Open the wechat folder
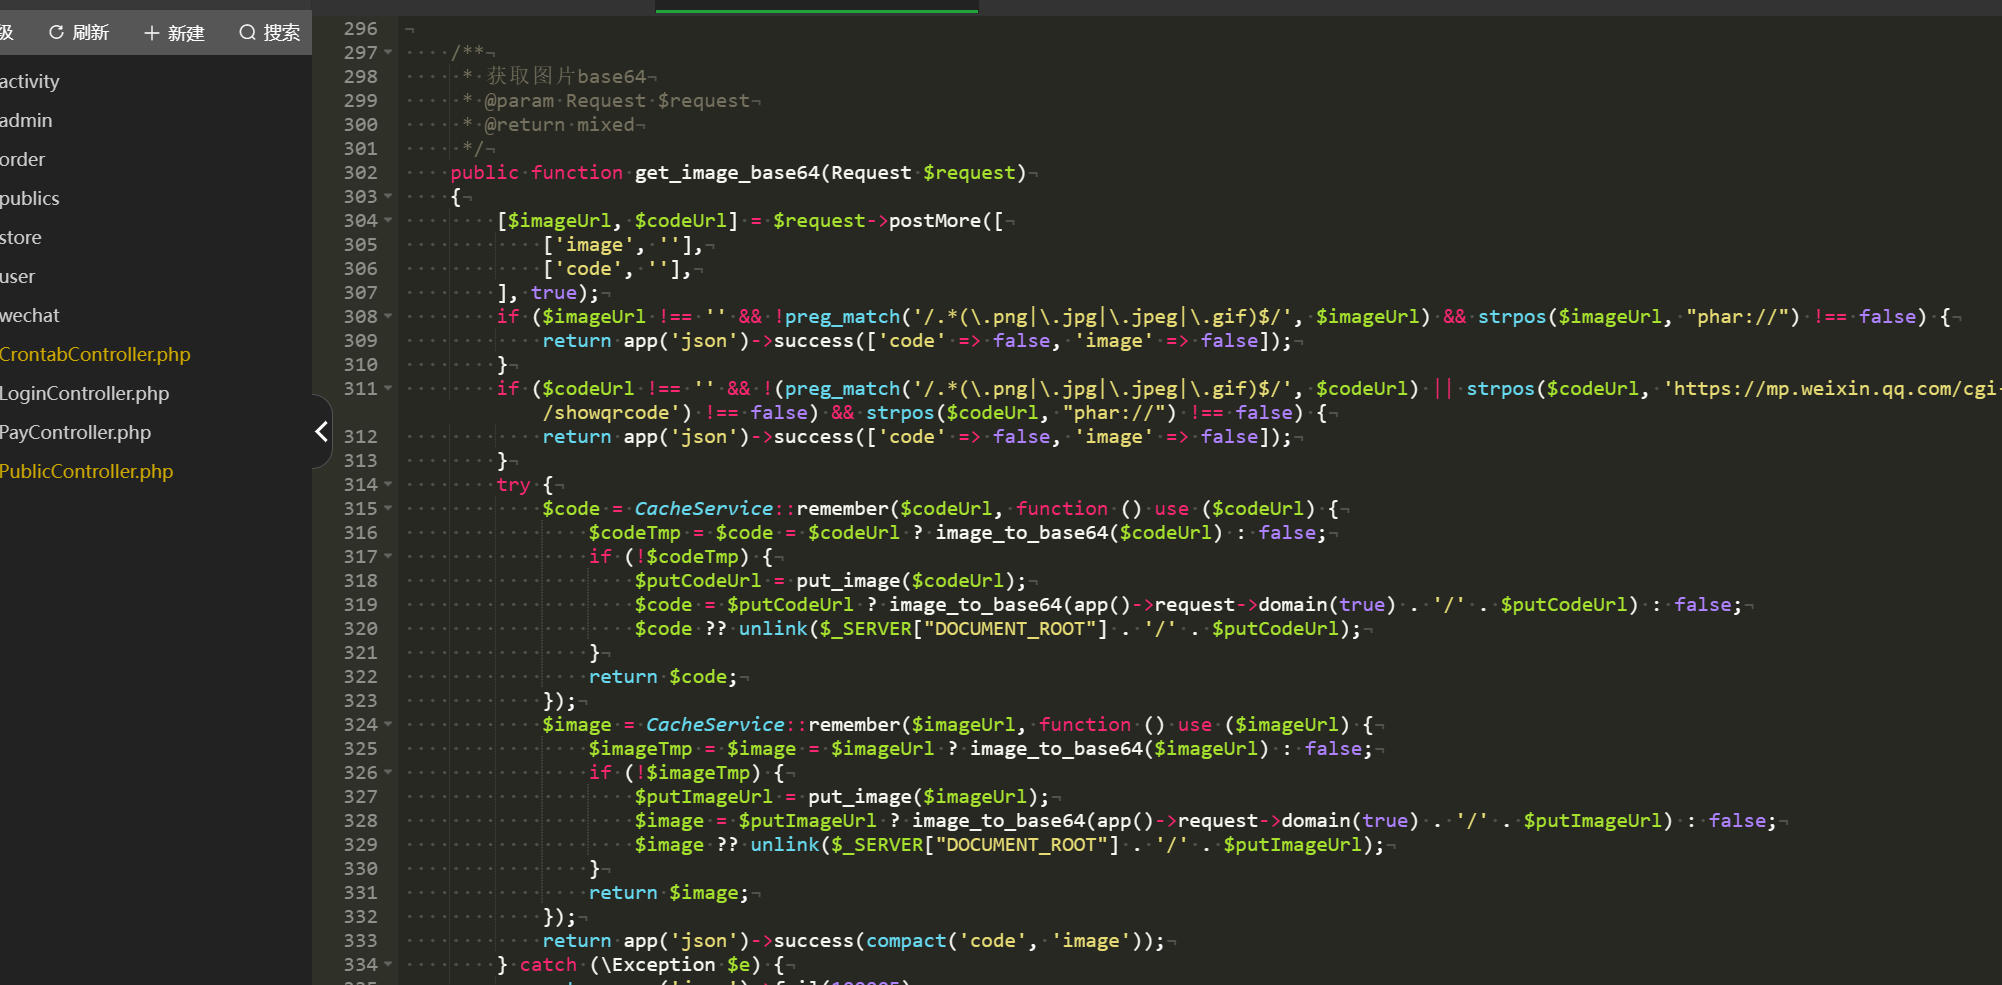 (x=30, y=315)
